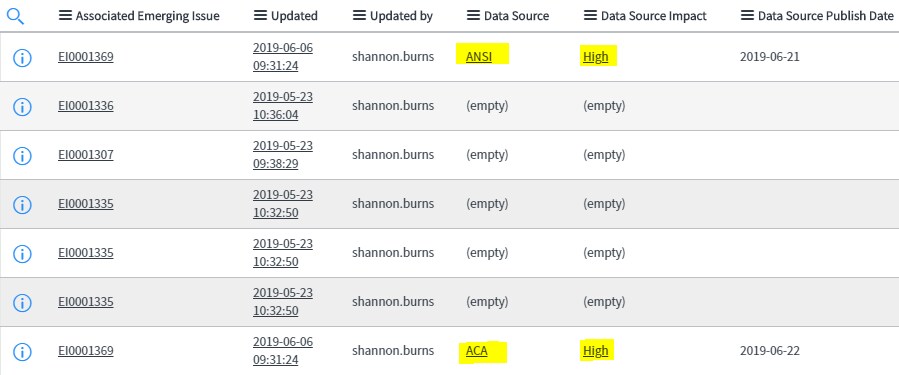The width and height of the screenshot is (899, 375).
Task: Open info icon for EI0001336 row
Action: click(22, 106)
